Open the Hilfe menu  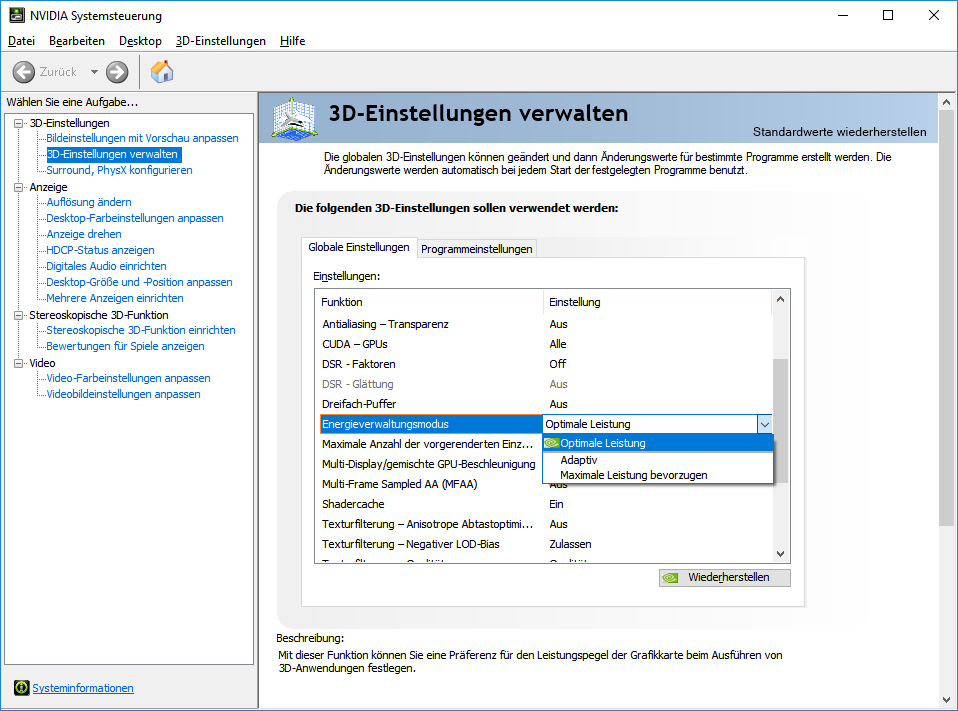click(x=293, y=41)
